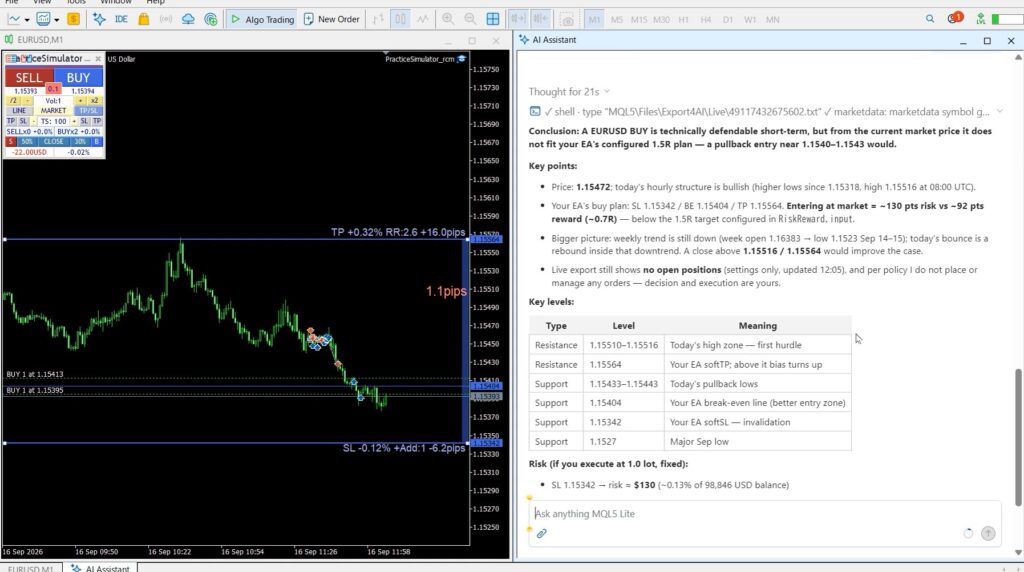
Task: Double volume with x2 button
Action: tap(95, 101)
